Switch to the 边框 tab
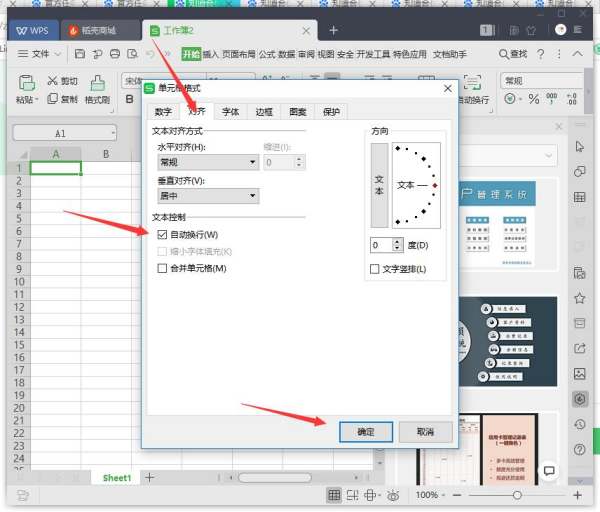 [264, 112]
